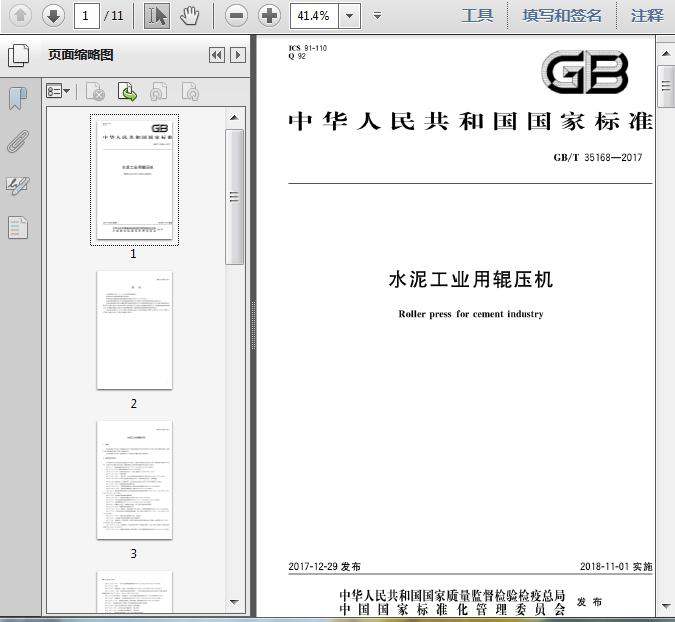This screenshot has height=622, width=675.
Task: Open the 填写和签名 pane
Action: (562, 15)
